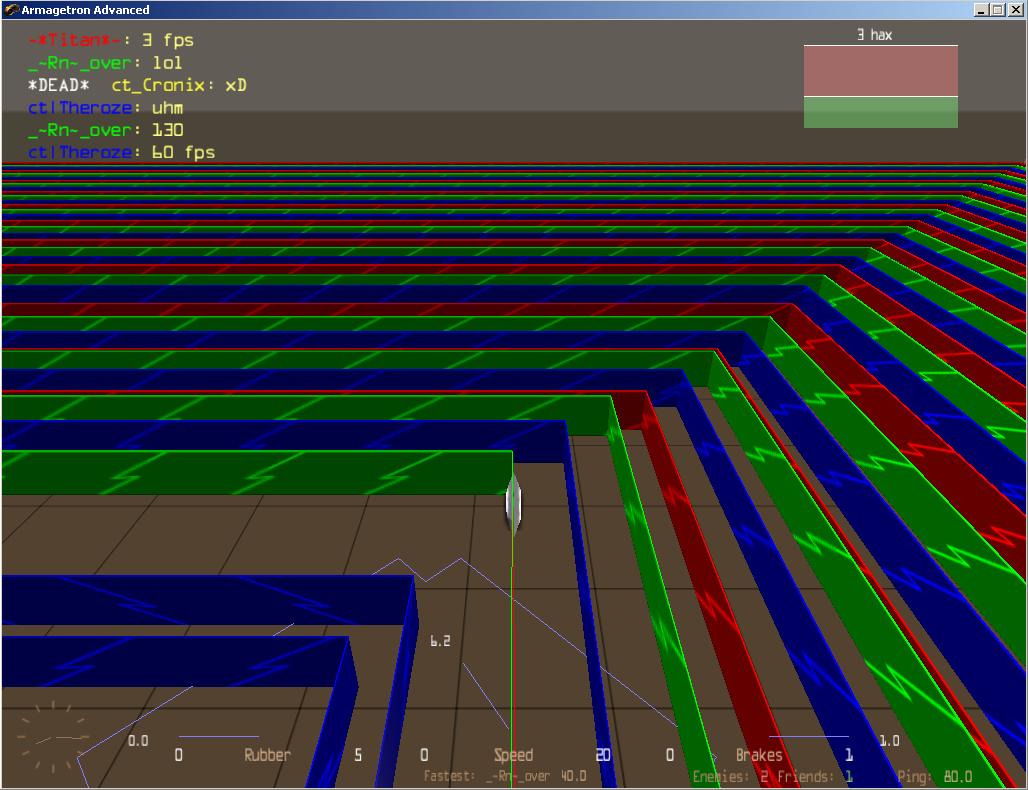Minimize the Armagetron Advanced window
This screenshot has width=1028, height=790.
tap(980, 10)
